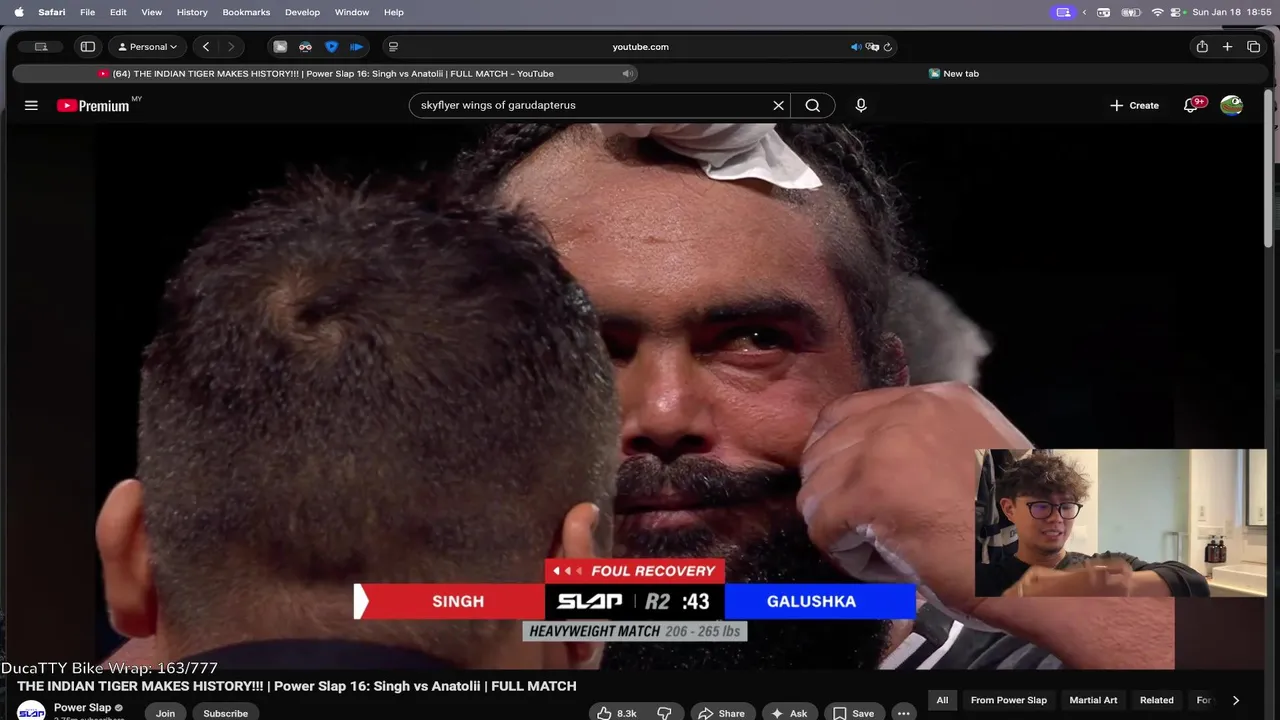Open the translate page icon
Viewport: 1280px width, 720px height.
[x=872, y=47]
